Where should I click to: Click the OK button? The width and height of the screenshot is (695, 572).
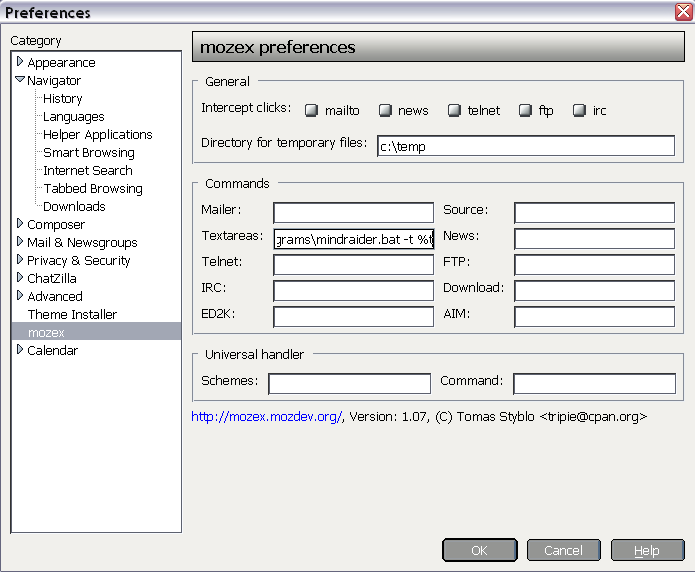[480, 550]
